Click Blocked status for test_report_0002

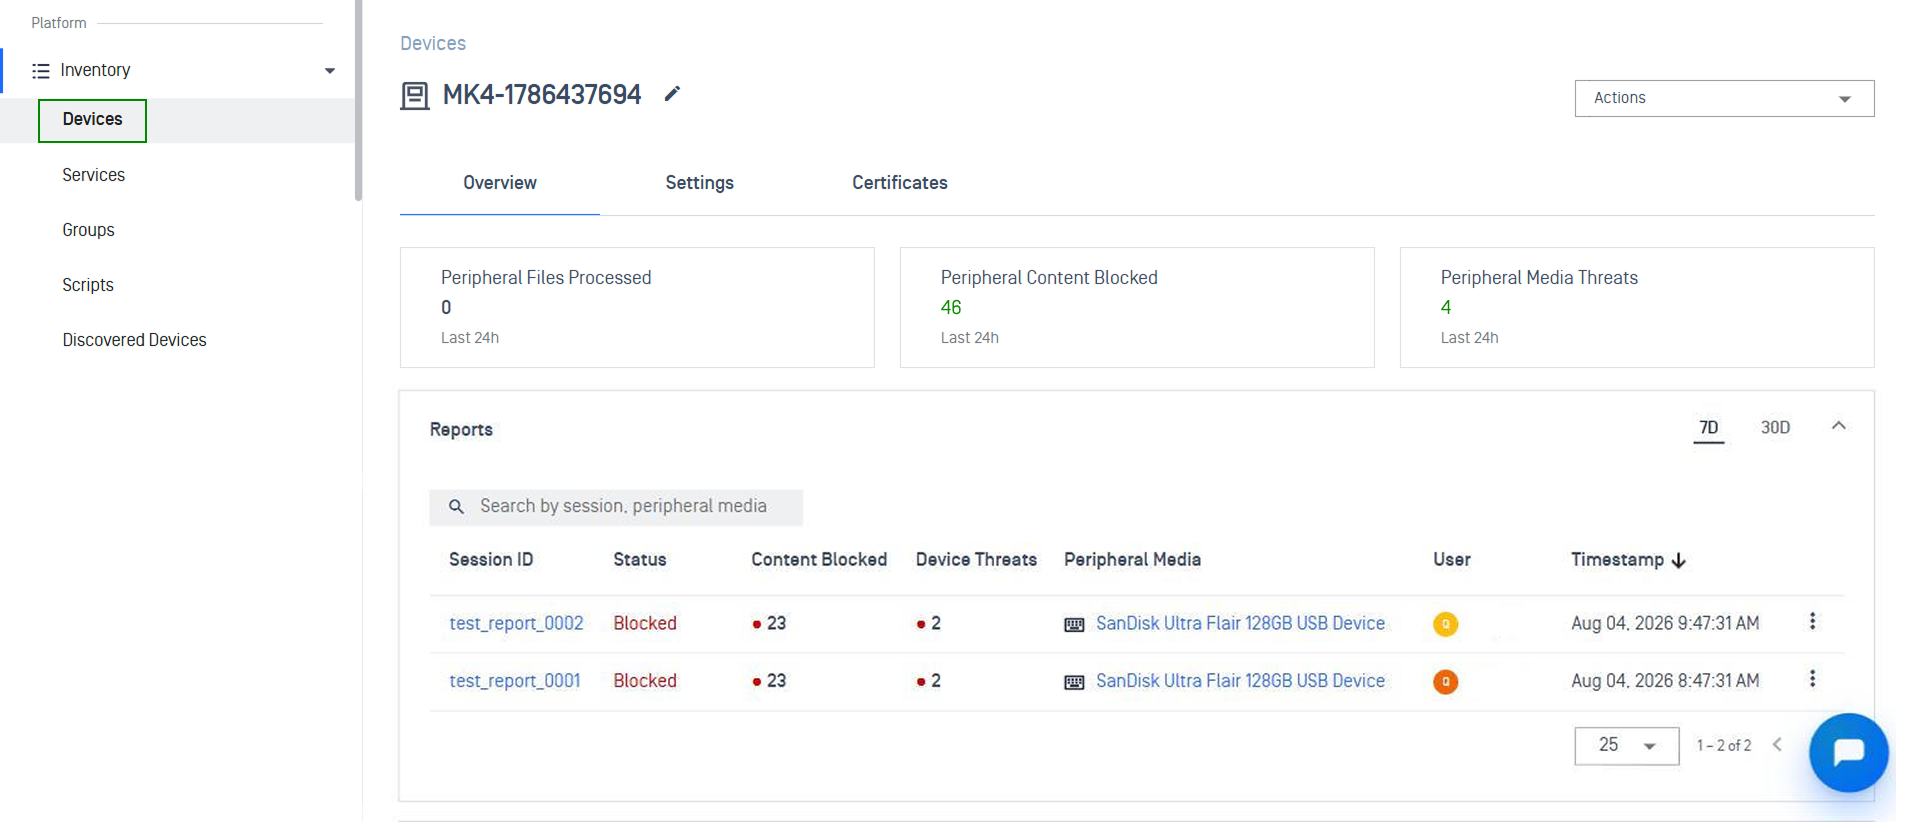(645, 623)
